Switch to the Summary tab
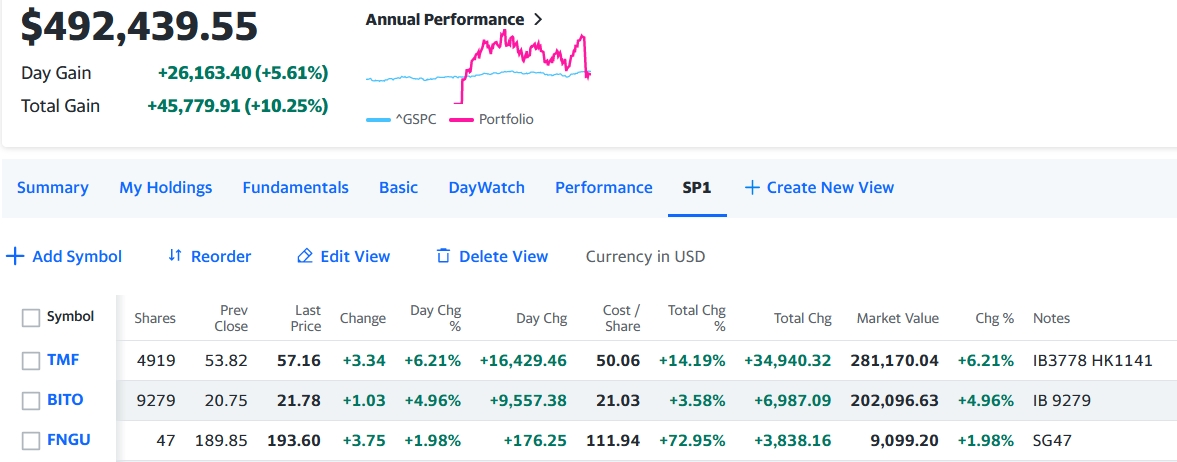The width and height of the screenshot is (1177, 462). point(52,188)
